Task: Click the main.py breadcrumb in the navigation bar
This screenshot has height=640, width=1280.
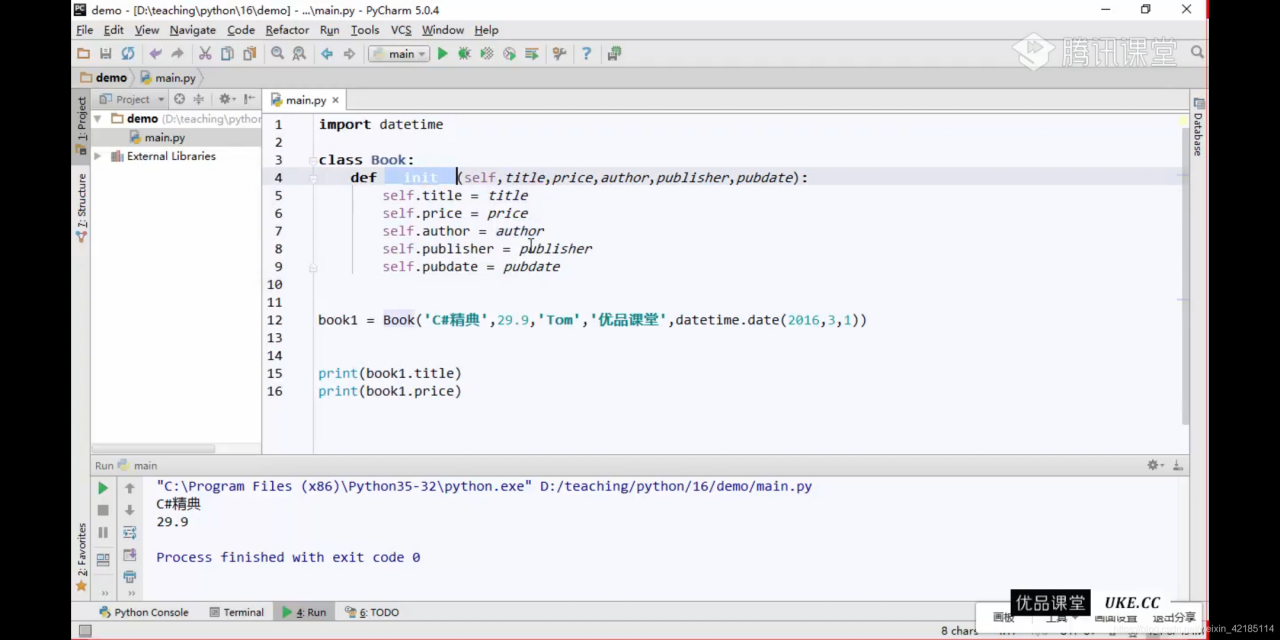Action: [168, 78]
